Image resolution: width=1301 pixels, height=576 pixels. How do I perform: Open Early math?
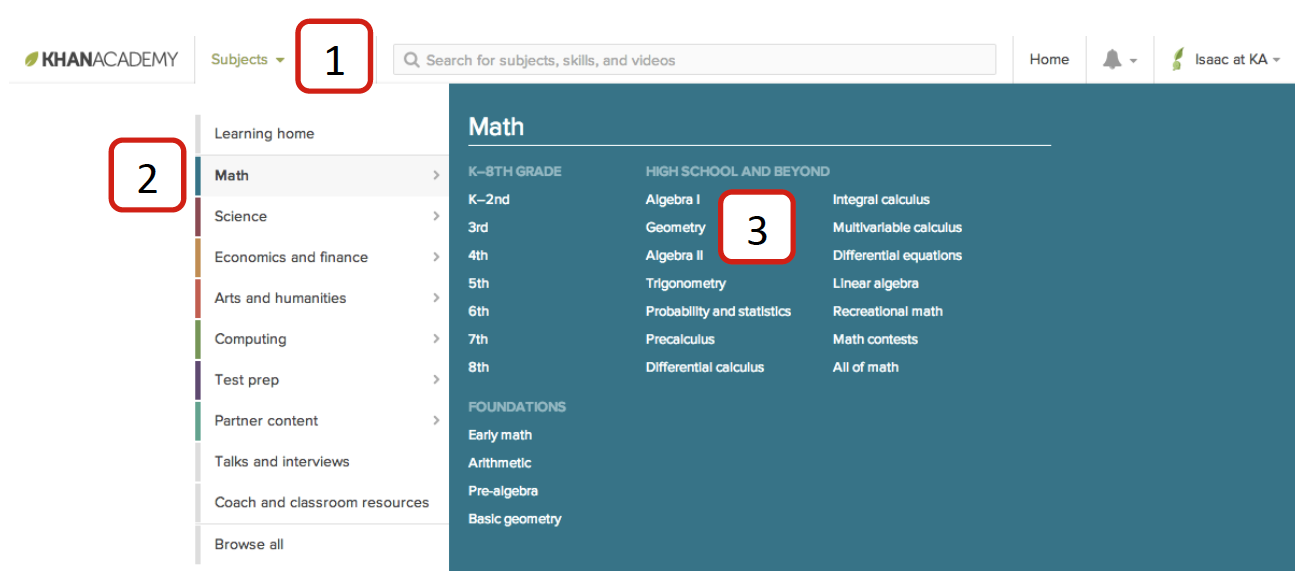click(500, 436)
